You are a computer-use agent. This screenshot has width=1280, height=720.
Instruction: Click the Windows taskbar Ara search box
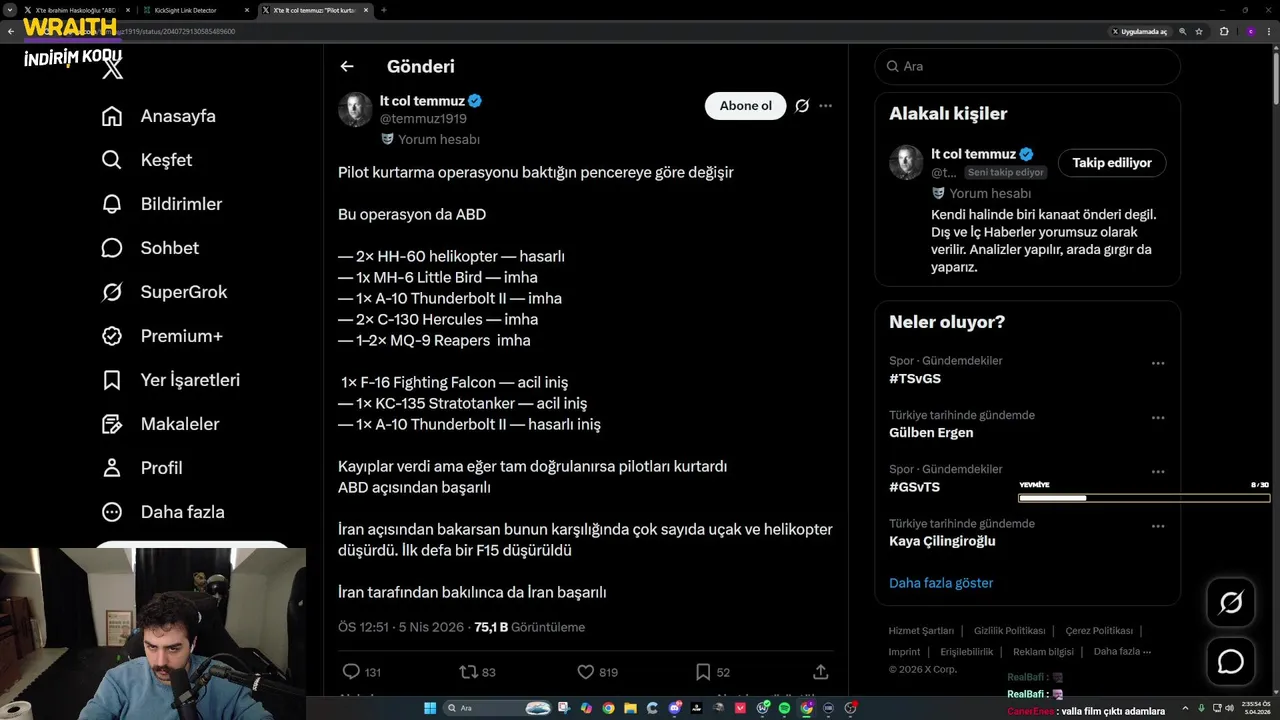point(497,708)
